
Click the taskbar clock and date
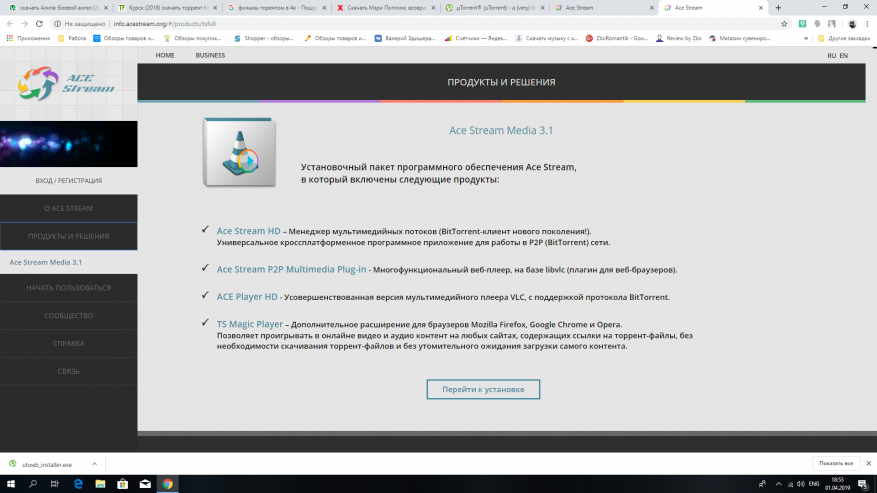pos(837,484)
